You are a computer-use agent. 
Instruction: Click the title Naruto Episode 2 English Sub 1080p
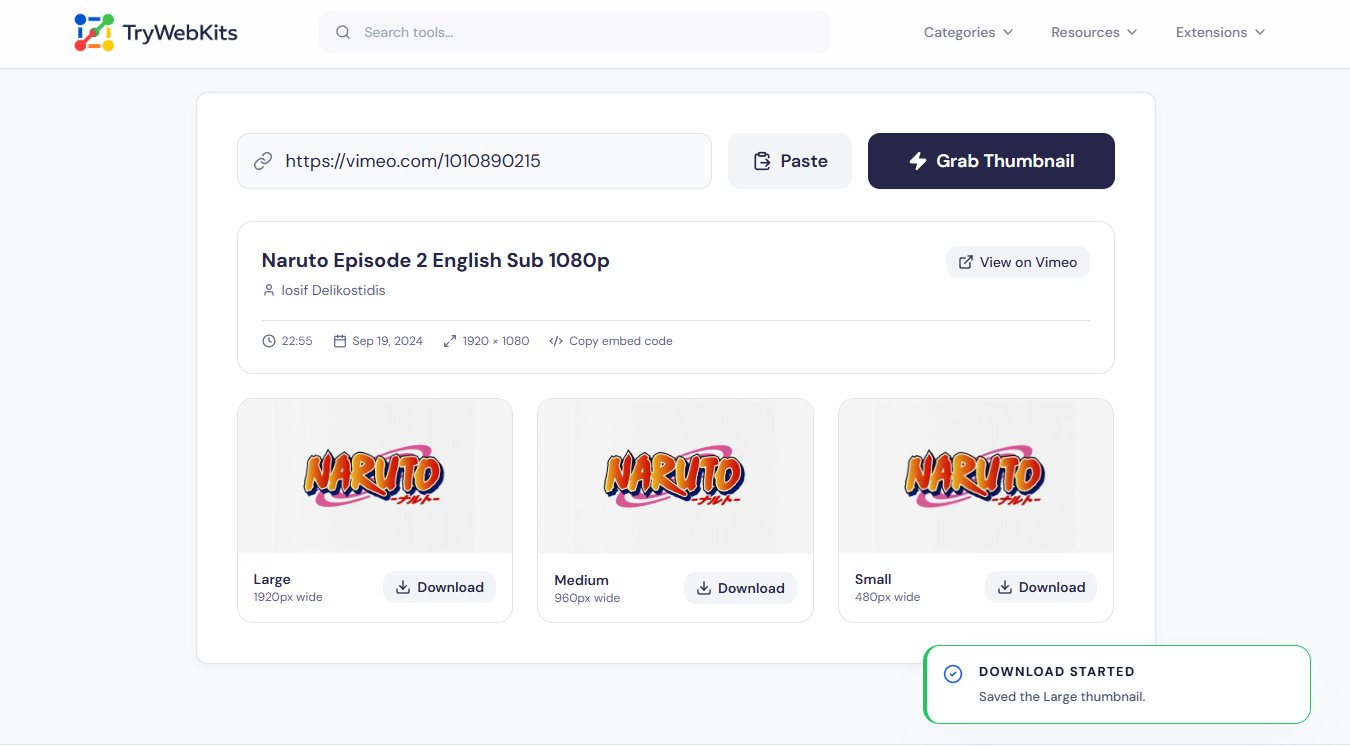(x=436, y=260)
